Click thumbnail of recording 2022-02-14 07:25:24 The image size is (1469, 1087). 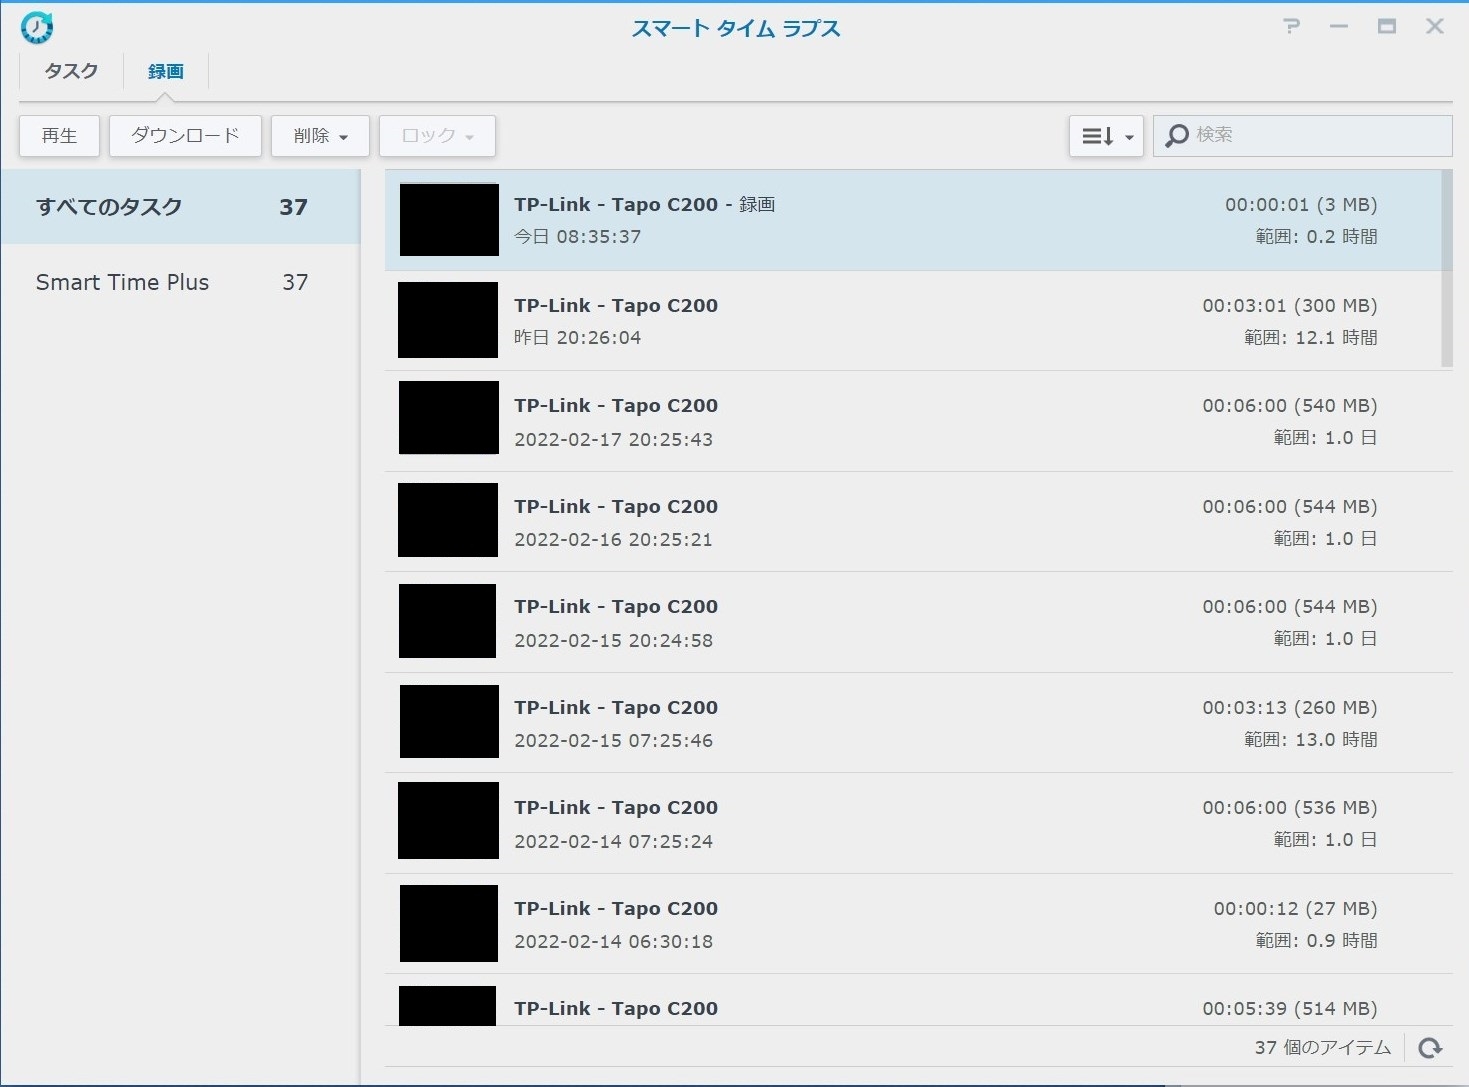[448, 821]
